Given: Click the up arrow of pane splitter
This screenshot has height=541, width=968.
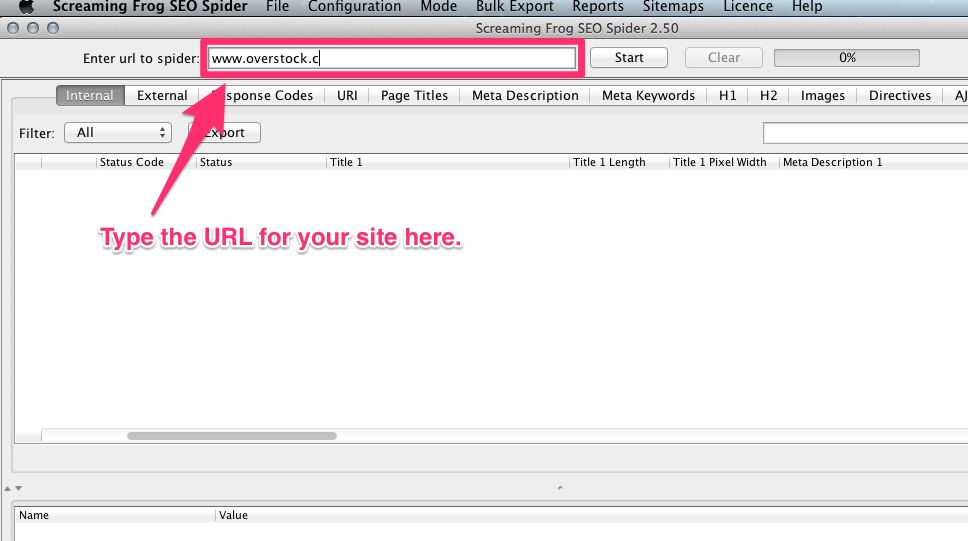Looking at the screenshot, I should [7, 488].
